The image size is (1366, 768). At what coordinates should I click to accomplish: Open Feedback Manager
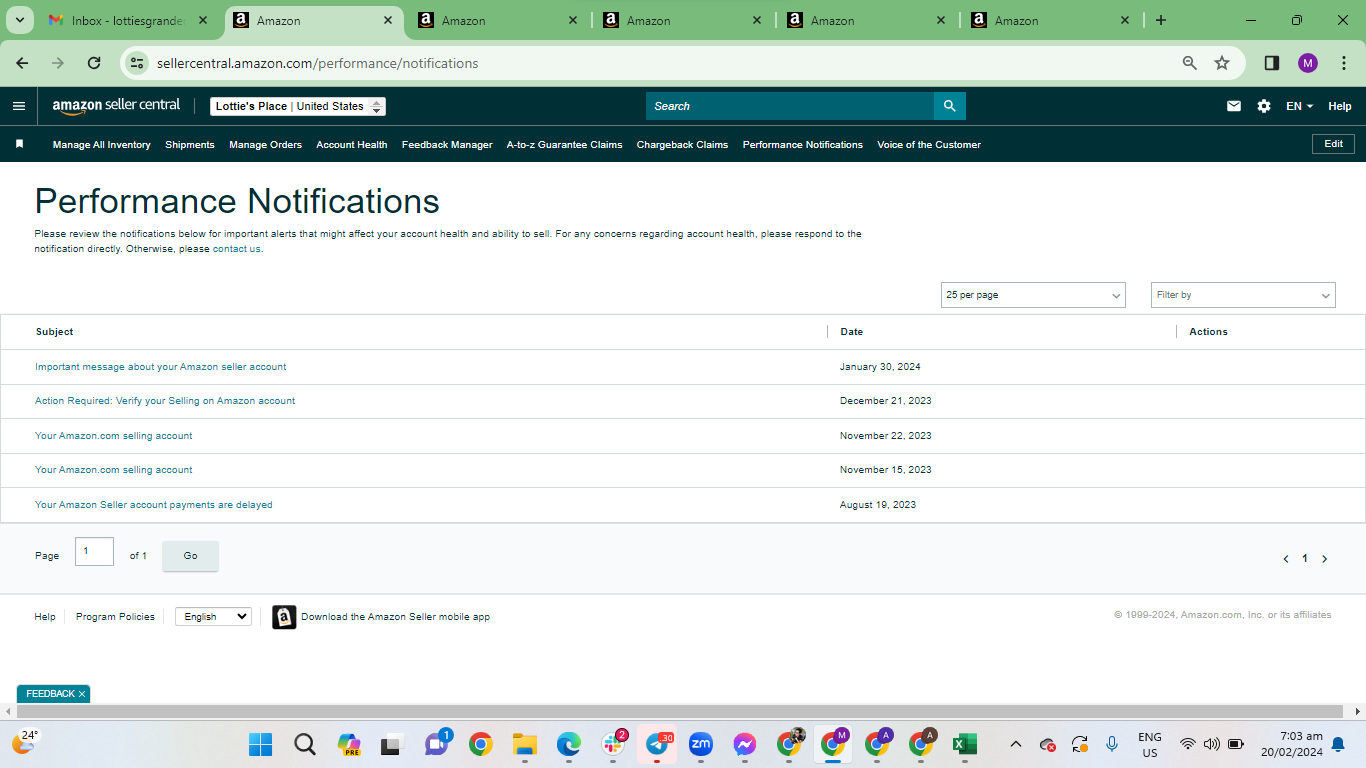point(447,144)
